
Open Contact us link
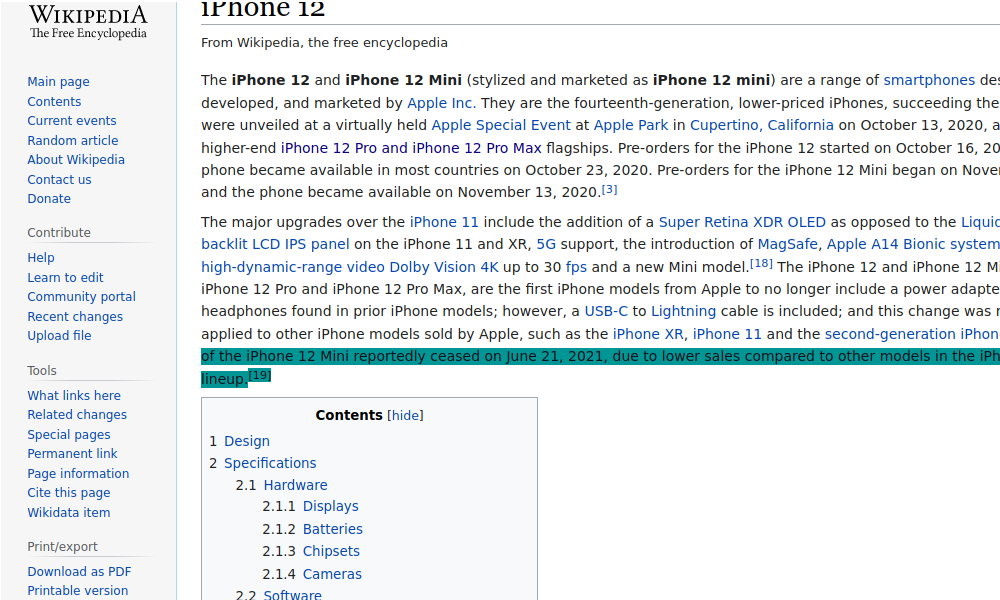[59, 179]
